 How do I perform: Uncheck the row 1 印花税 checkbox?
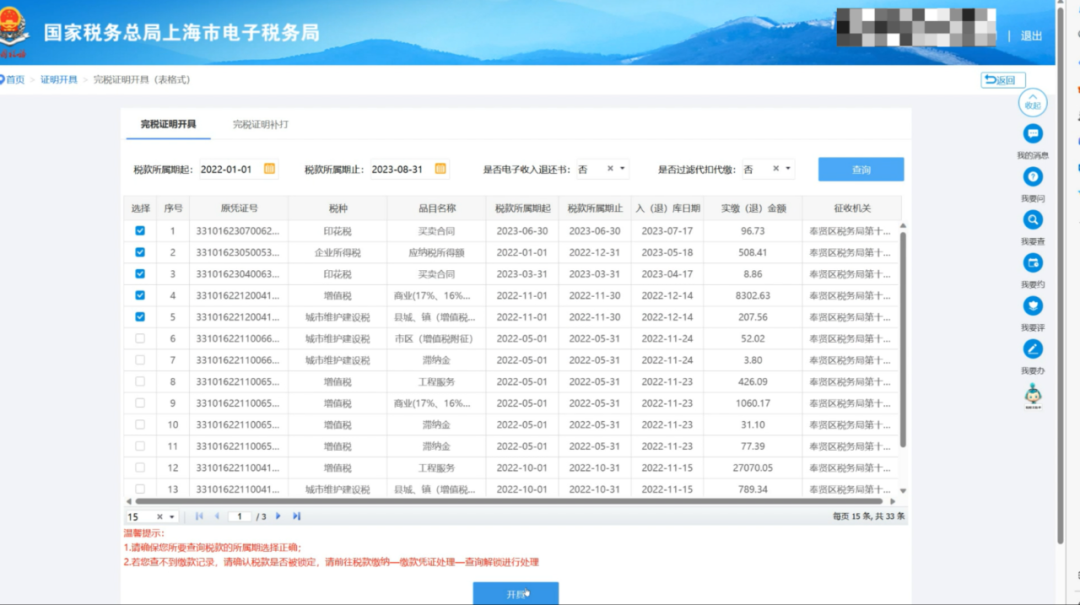pyautogui.click(x=140, y=231)
